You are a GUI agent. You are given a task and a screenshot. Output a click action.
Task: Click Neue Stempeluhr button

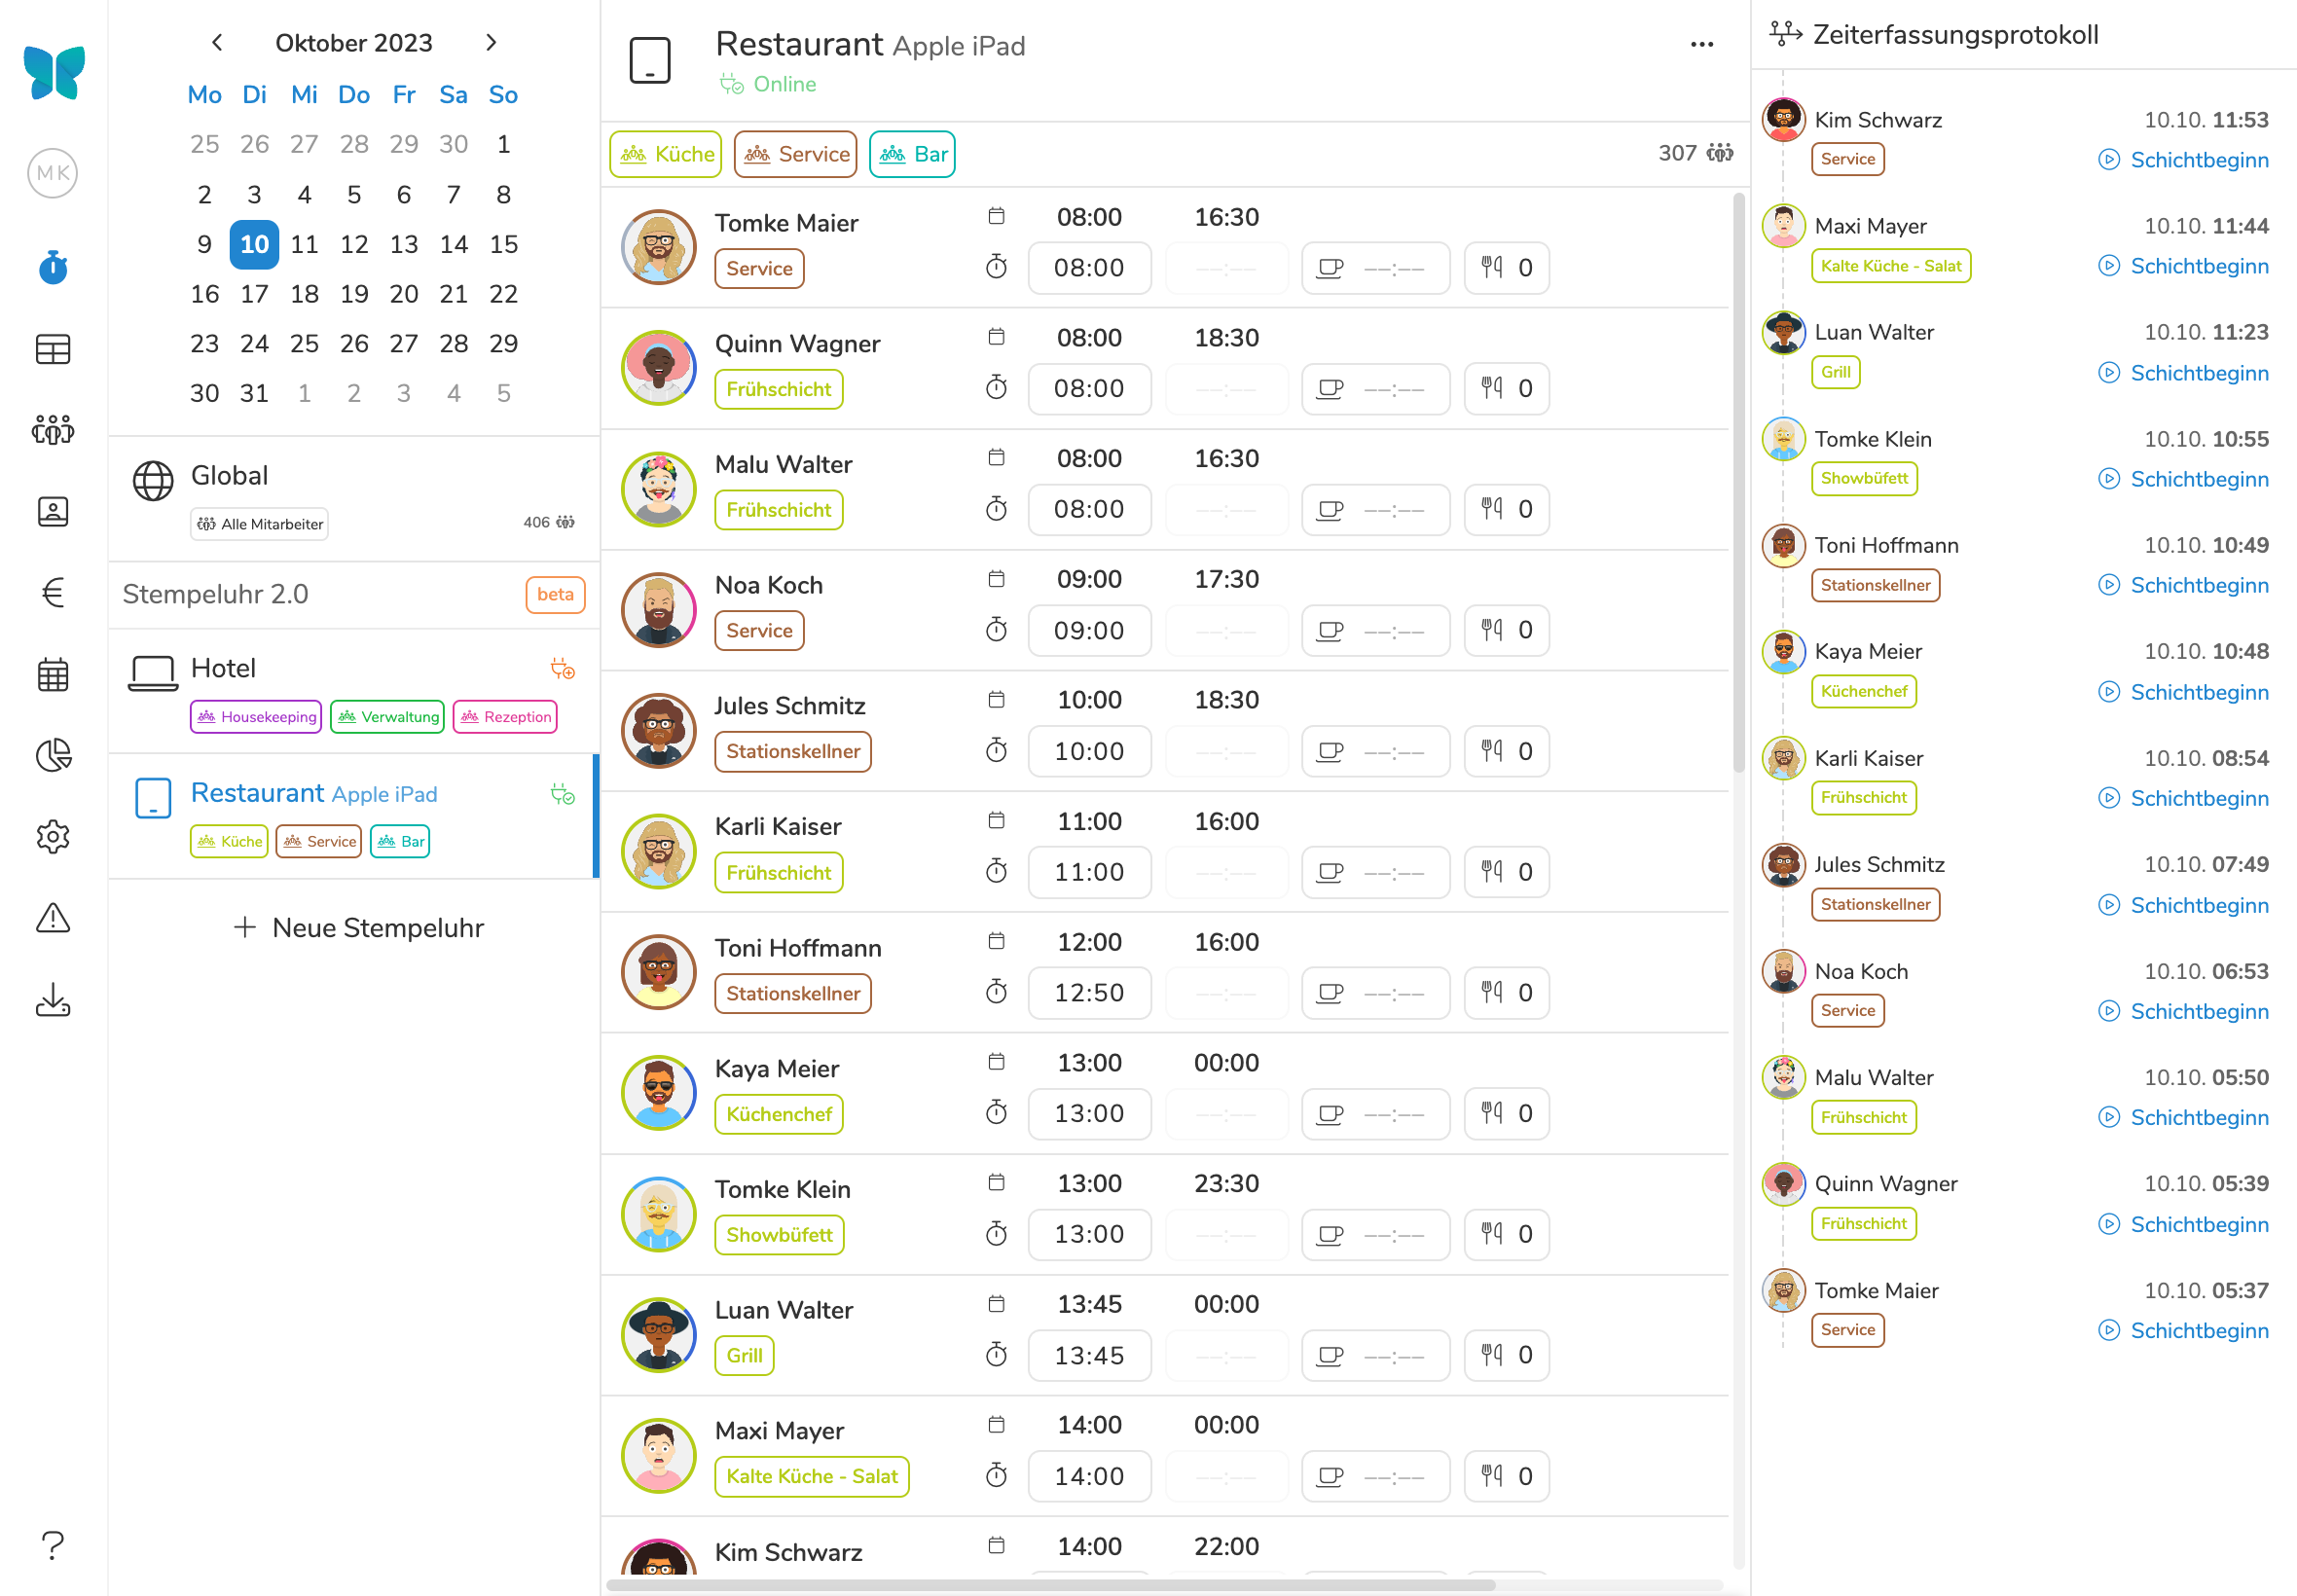pos(358,928)
